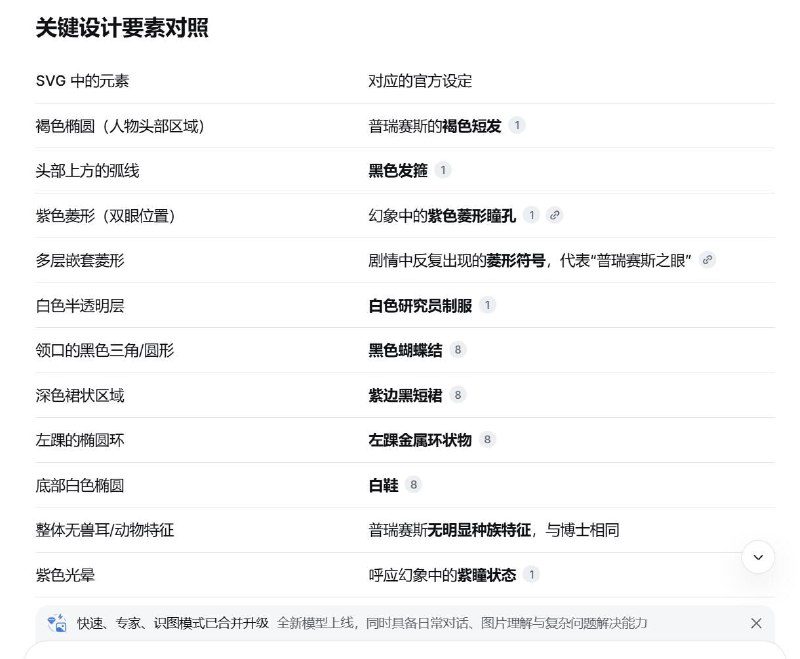Click the bold text 黑色蝴蝶结
This screenshot has width=800, height=659.
pos(405,350)
